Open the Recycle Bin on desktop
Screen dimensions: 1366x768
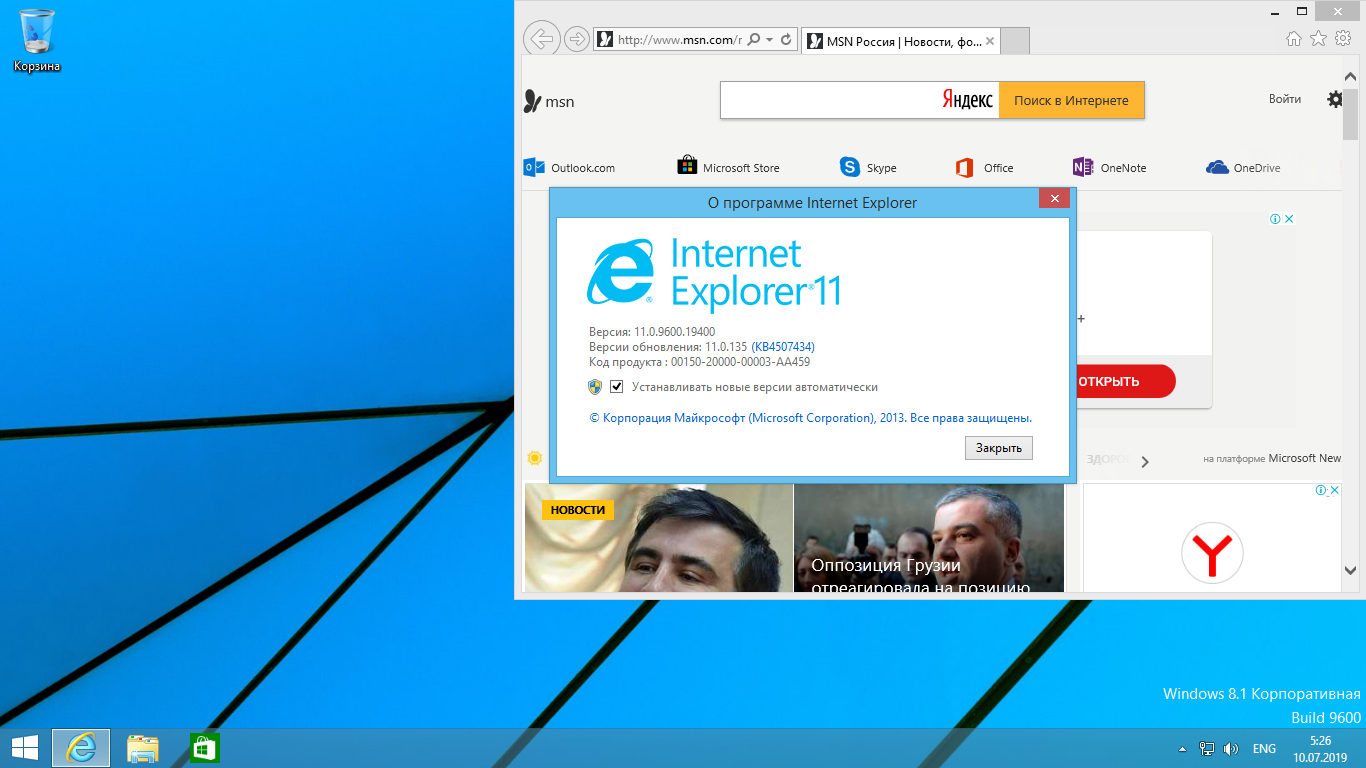[x=37, y=41]
